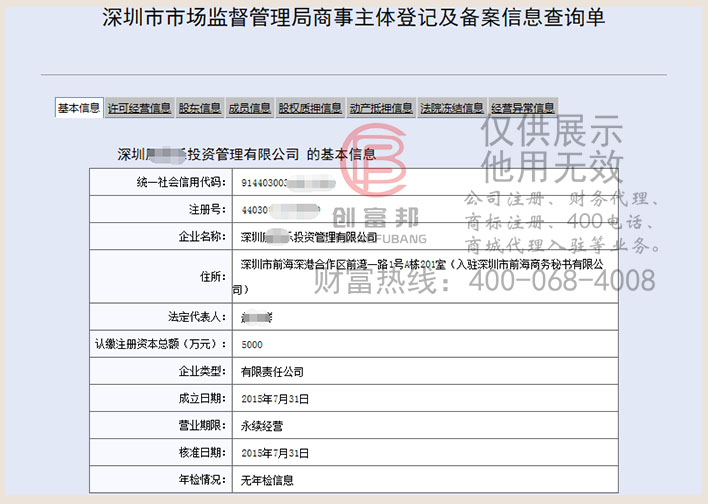708x504 pixels.
Task: Click the 企业名称 label cell
Action: (x=161, y=236)
